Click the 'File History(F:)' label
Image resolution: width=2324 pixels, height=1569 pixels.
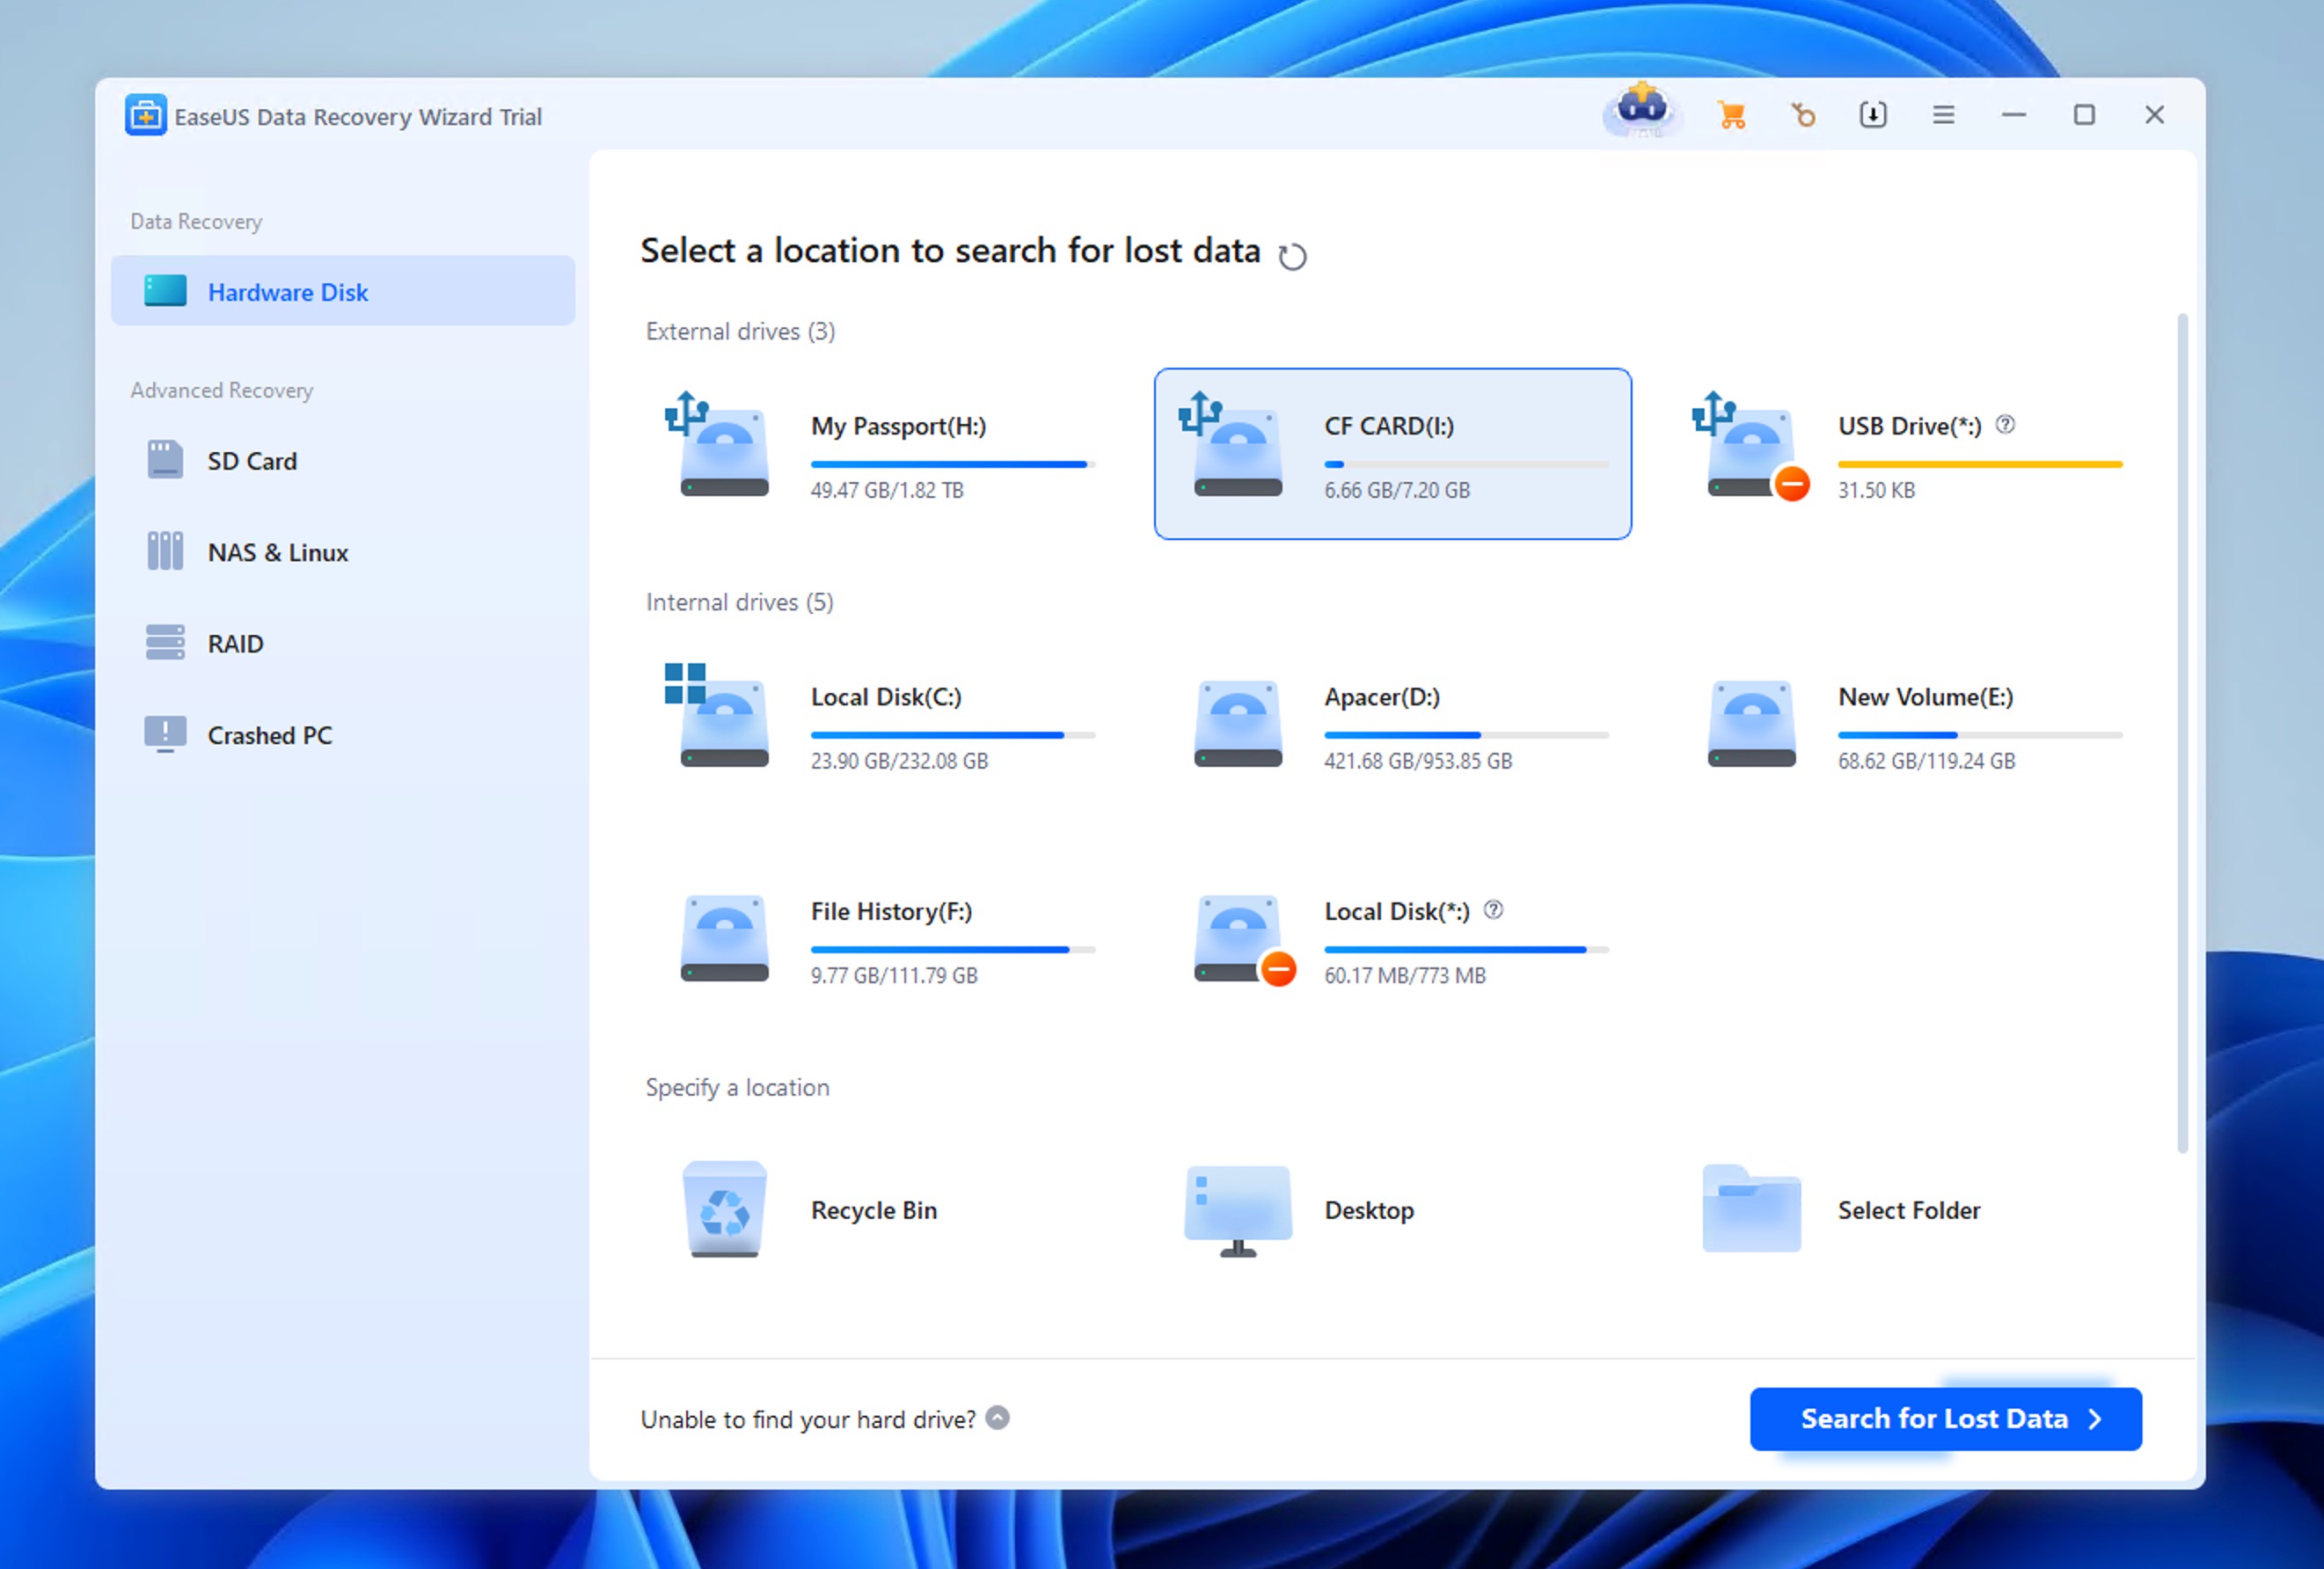click(891, 911)
